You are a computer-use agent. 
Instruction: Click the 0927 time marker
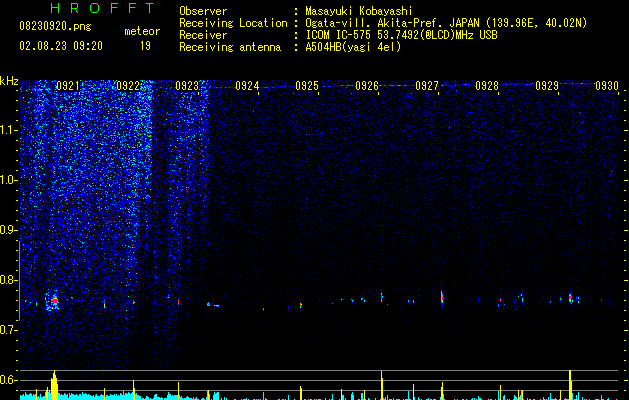tap(427, 85)
